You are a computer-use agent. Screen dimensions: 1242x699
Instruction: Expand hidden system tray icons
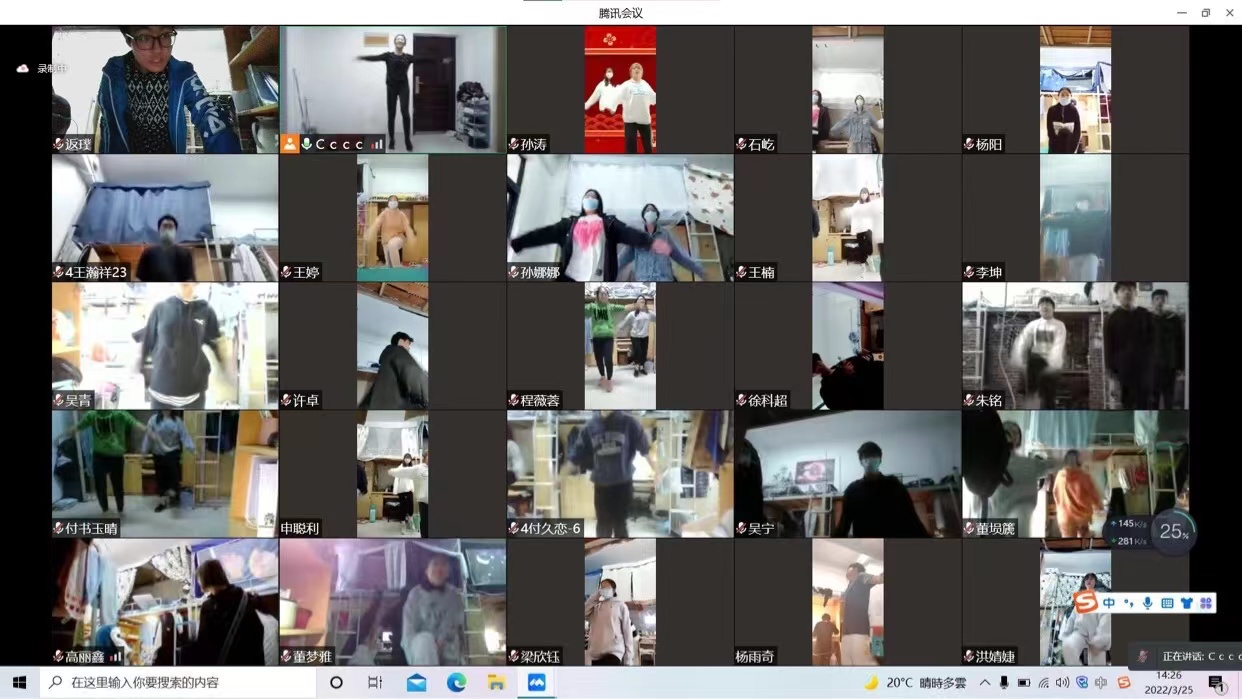point(984,683)
